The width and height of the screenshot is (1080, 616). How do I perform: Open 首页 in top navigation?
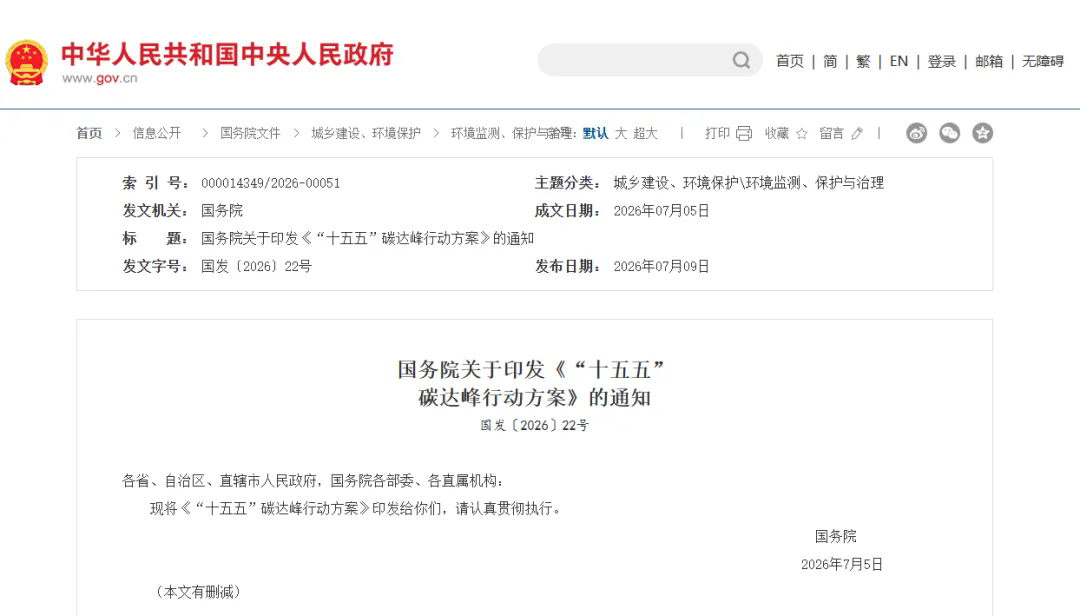click(x=790, y=61)
